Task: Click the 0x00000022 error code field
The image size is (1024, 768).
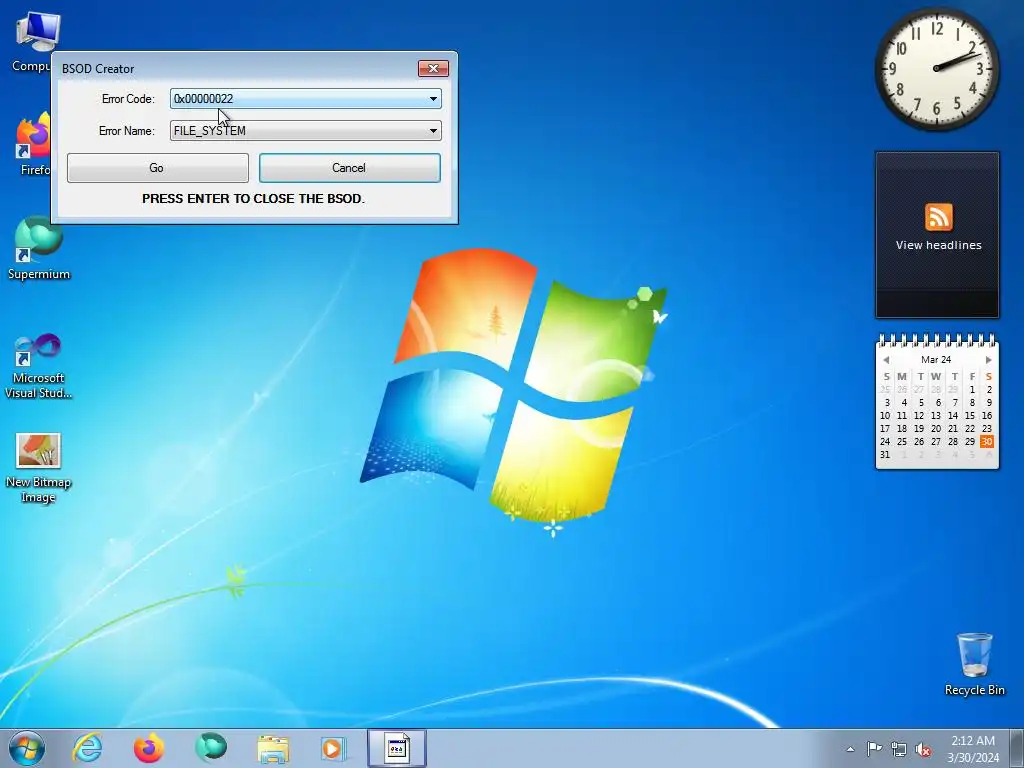Action: 306,99
